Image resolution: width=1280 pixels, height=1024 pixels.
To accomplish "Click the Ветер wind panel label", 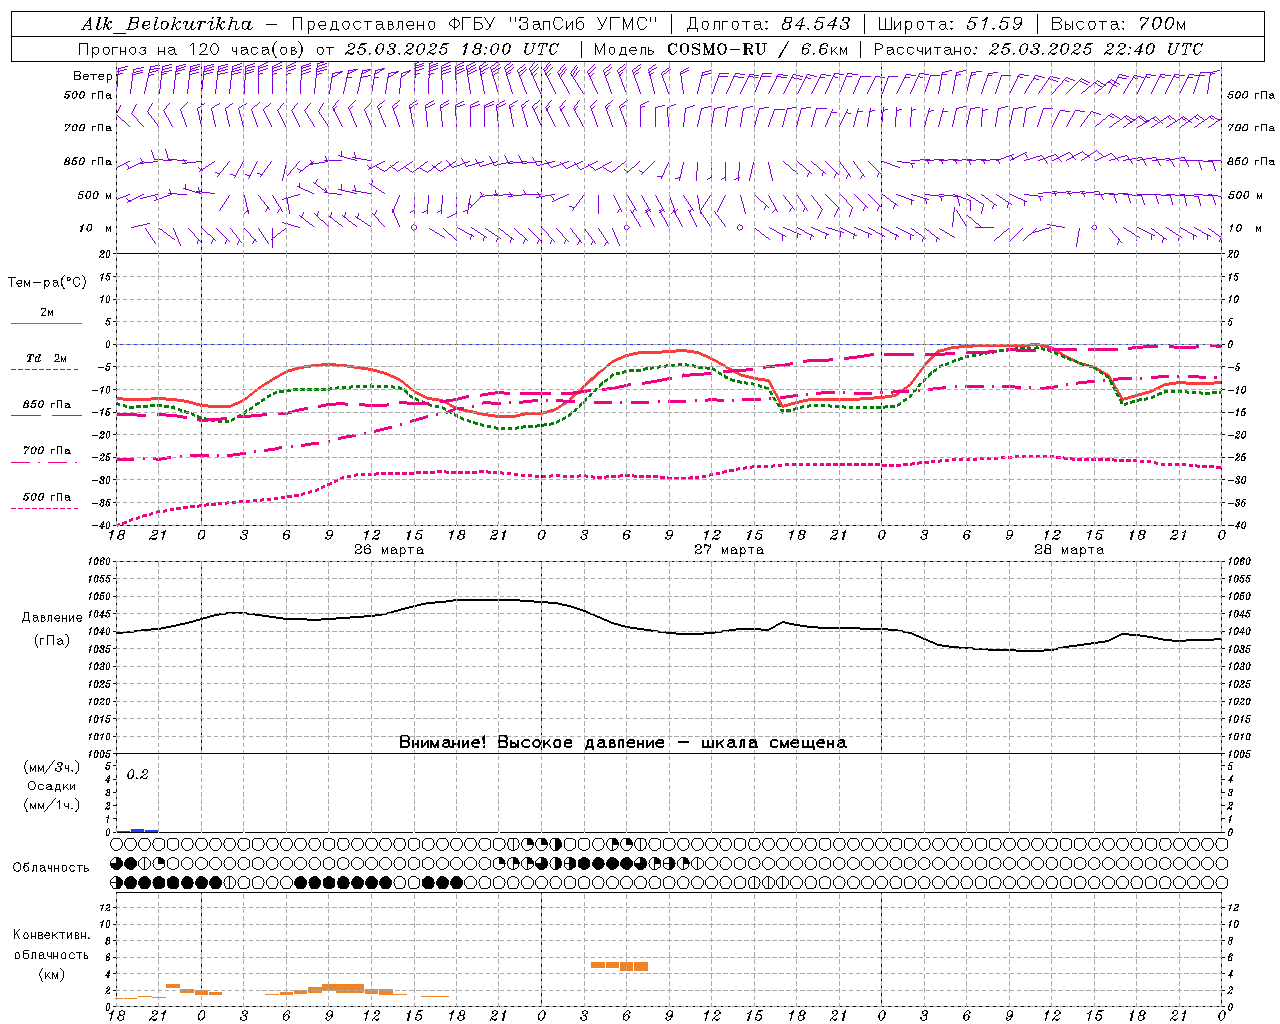I will (x=92, y=76).
